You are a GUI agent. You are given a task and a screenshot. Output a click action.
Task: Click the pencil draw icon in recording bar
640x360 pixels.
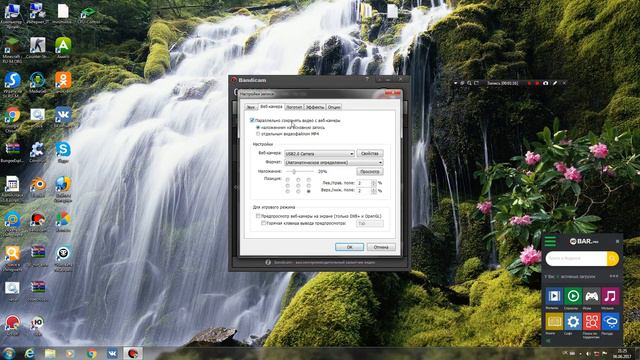point(555,83)
